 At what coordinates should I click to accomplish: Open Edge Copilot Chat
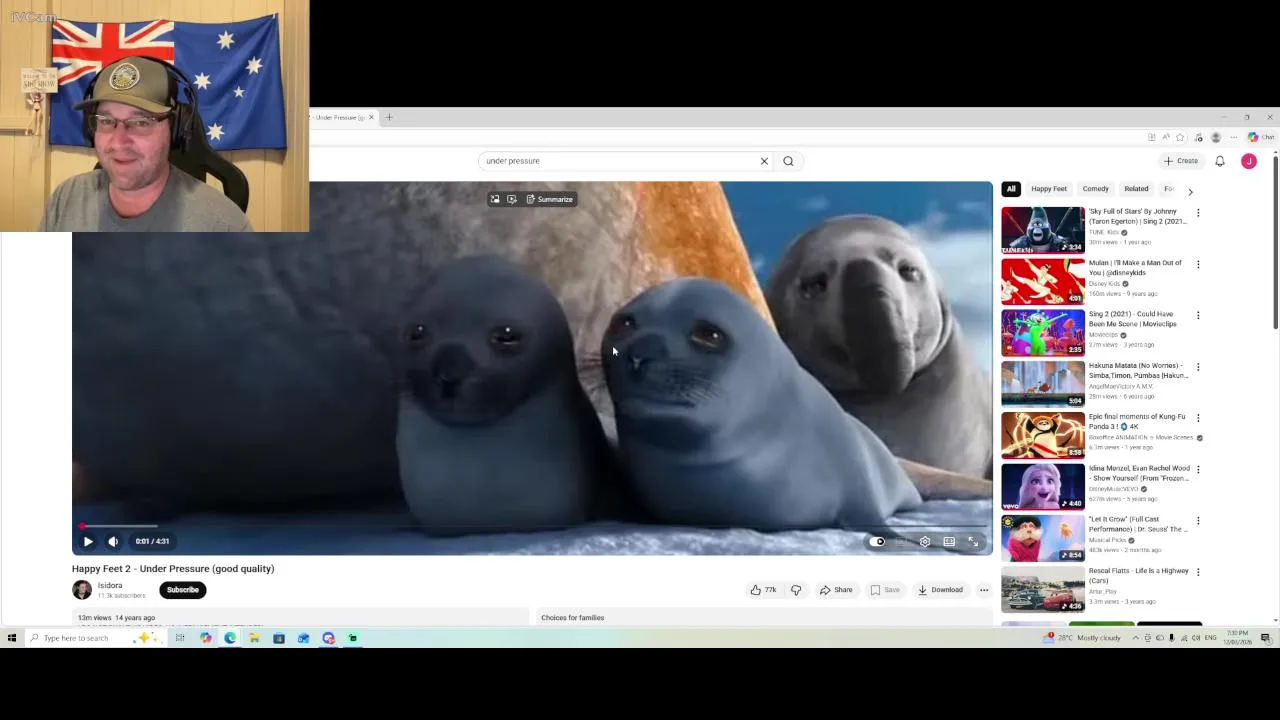tap(1260, 137)
